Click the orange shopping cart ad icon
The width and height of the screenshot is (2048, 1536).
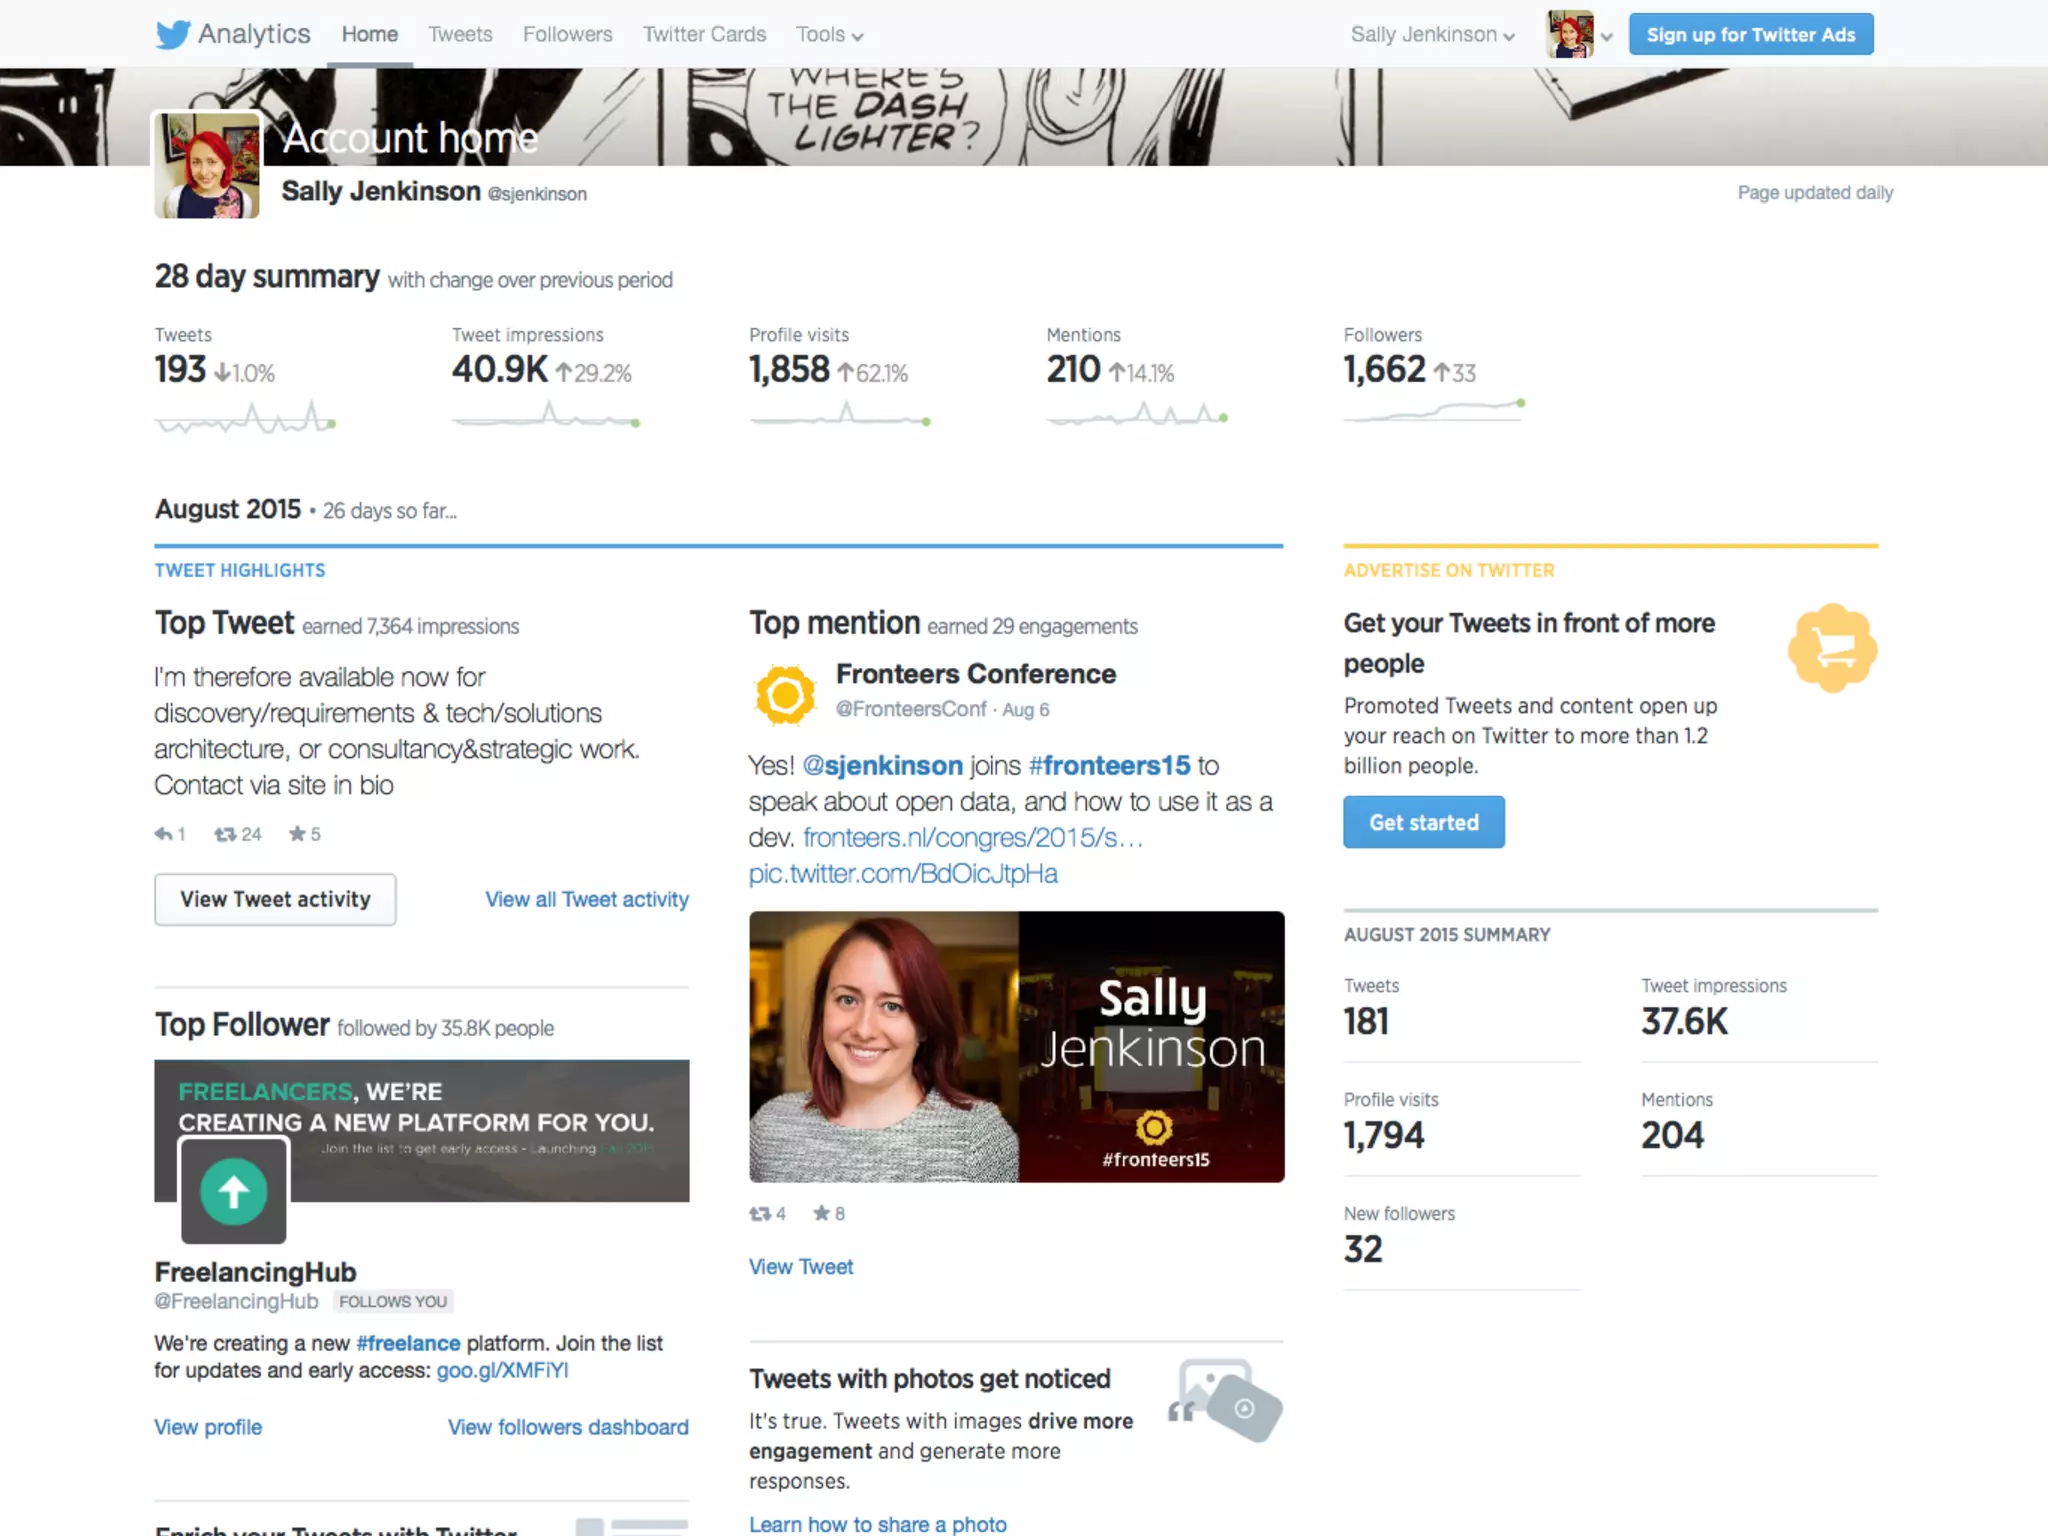[1832, 648]
